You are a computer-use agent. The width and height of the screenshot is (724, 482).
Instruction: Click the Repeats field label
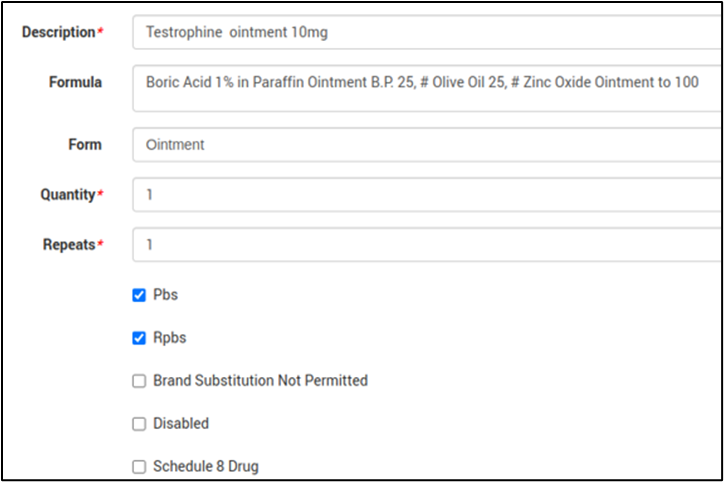click(68, 244)
